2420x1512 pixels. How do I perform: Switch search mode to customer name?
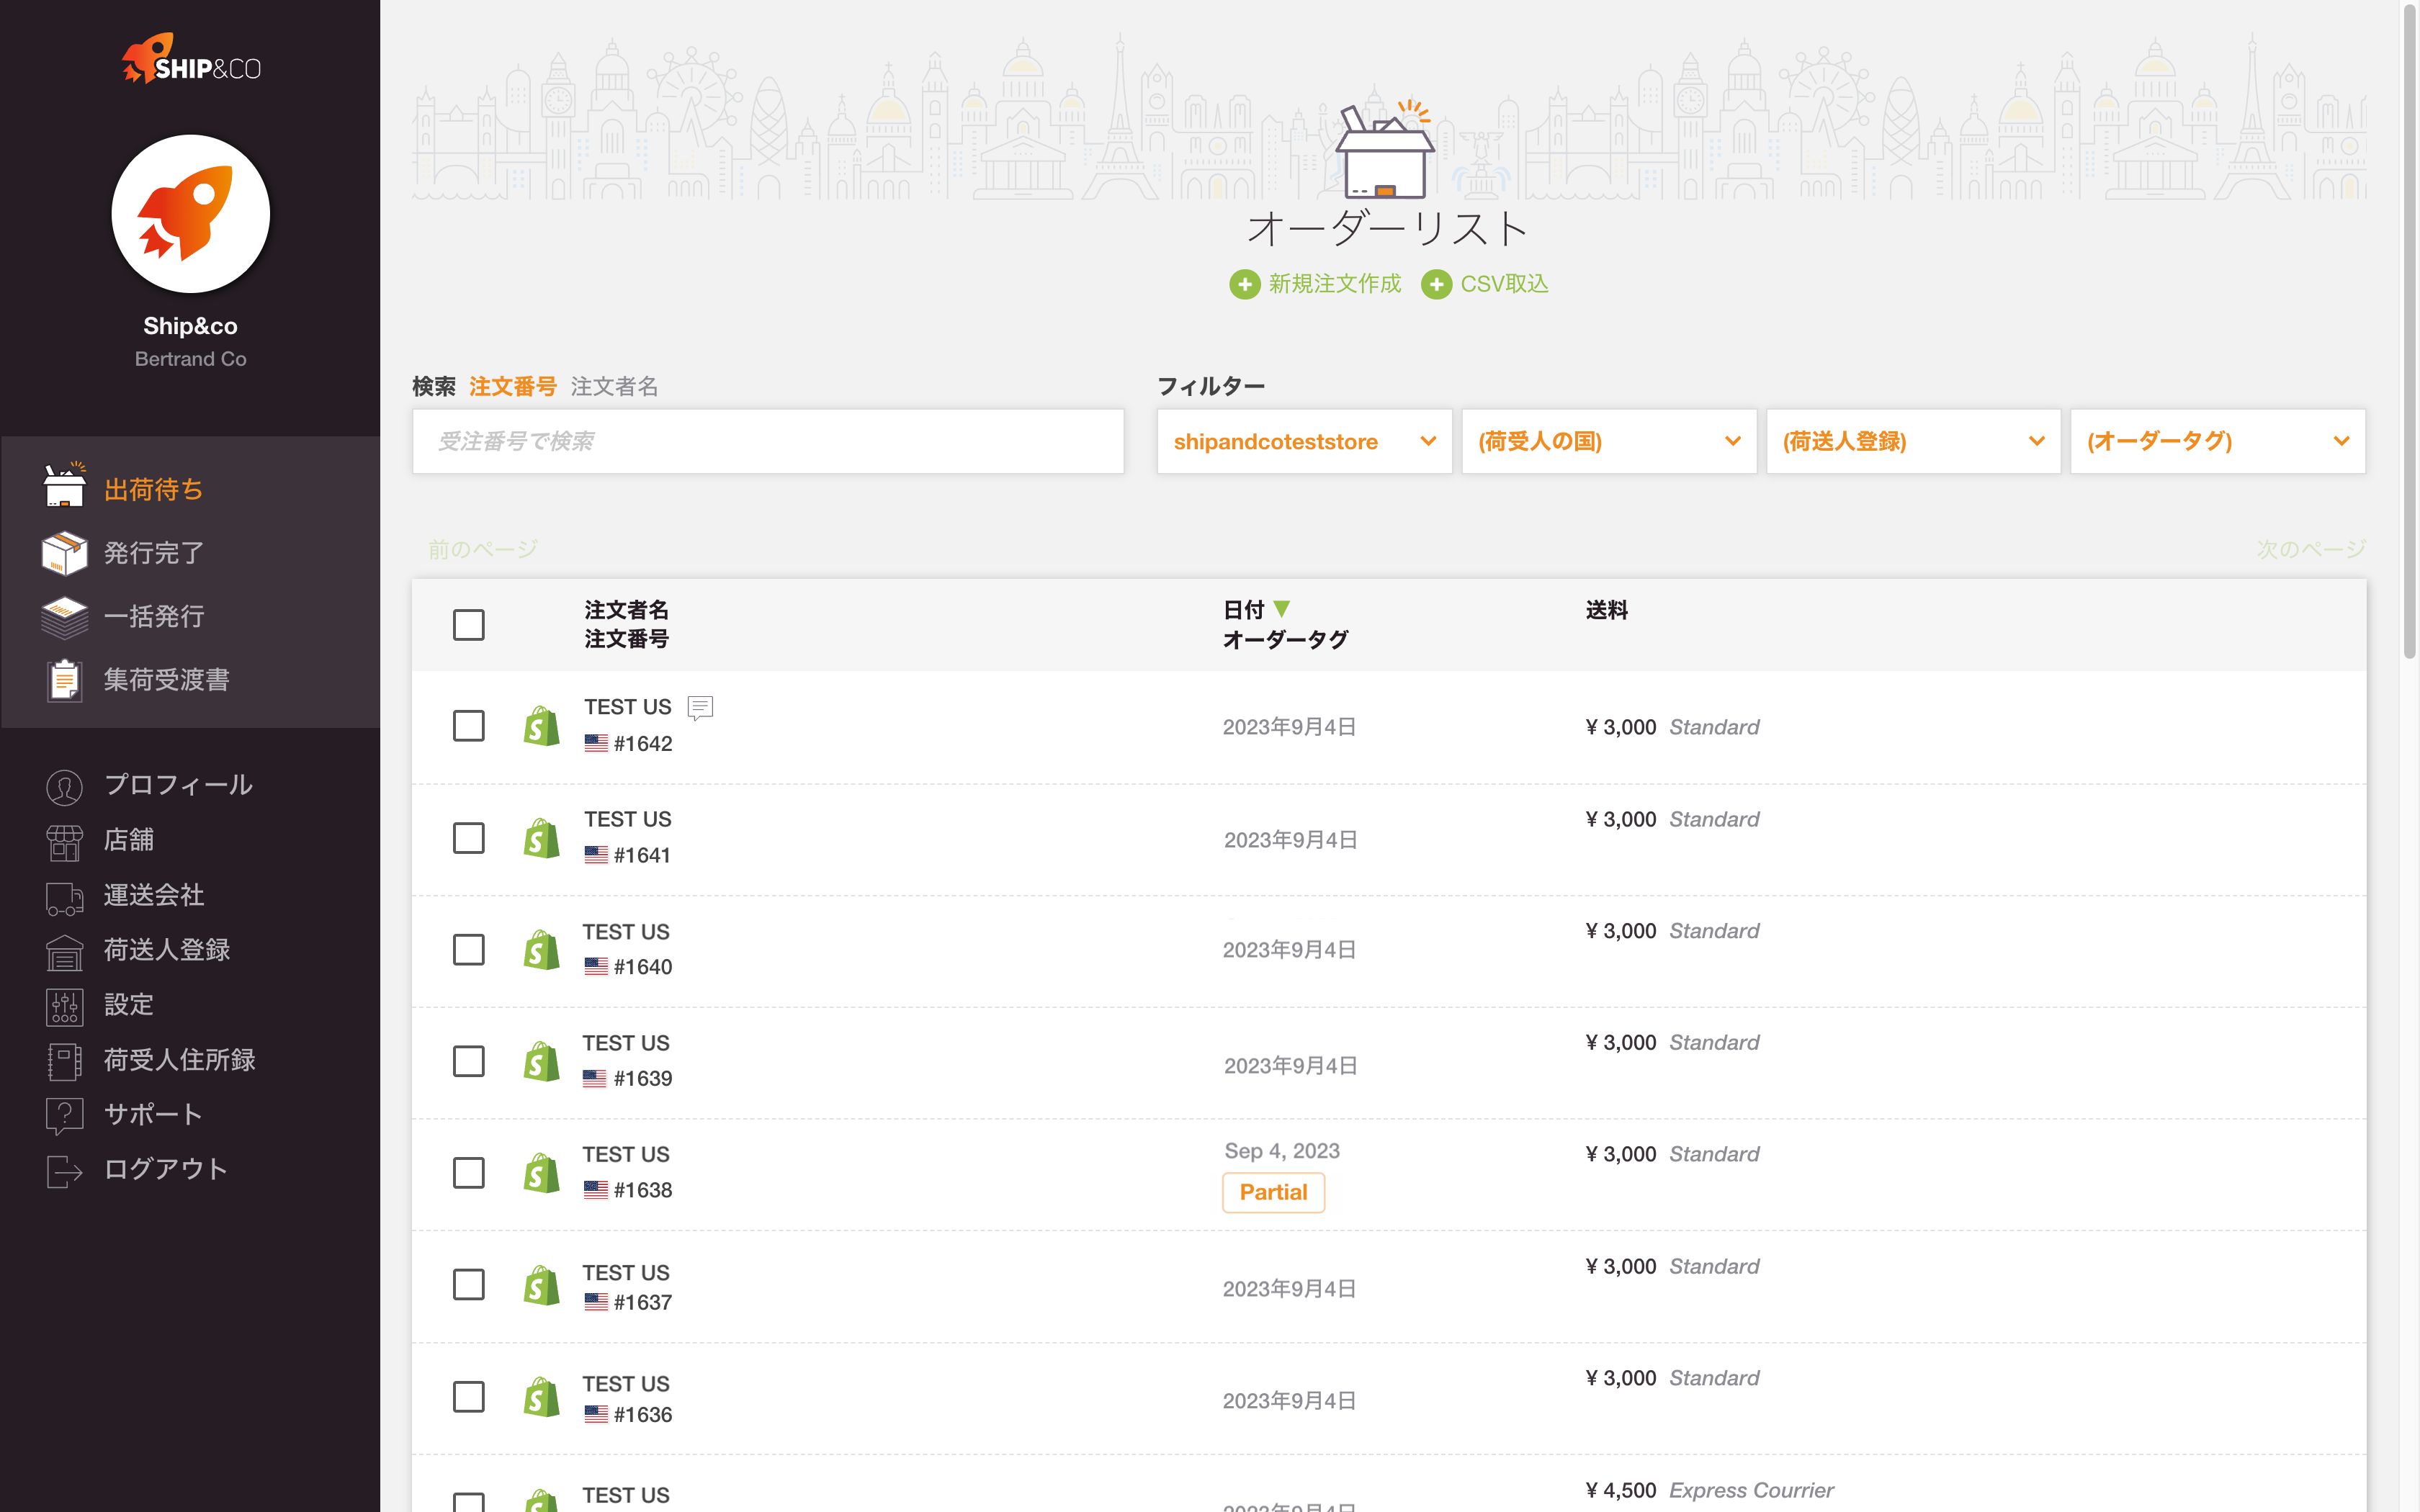614,386
